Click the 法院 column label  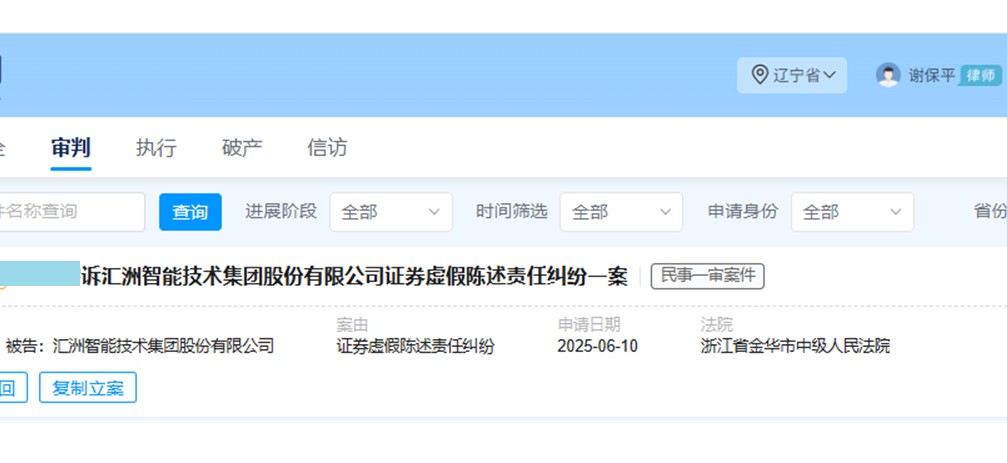(716, 325)
